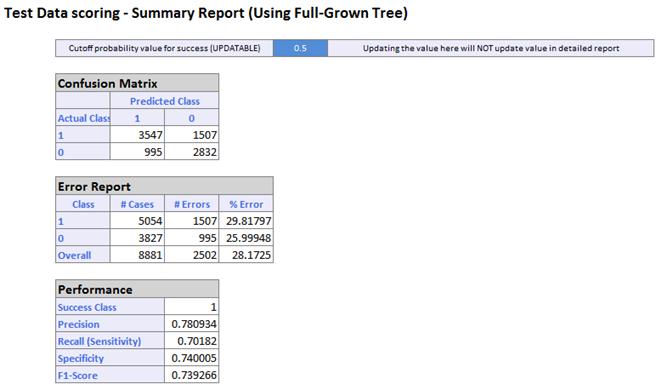Select the 1507 cell under # Errors
This screenshot has width=662, height=390.
click(x=192, y=221)
